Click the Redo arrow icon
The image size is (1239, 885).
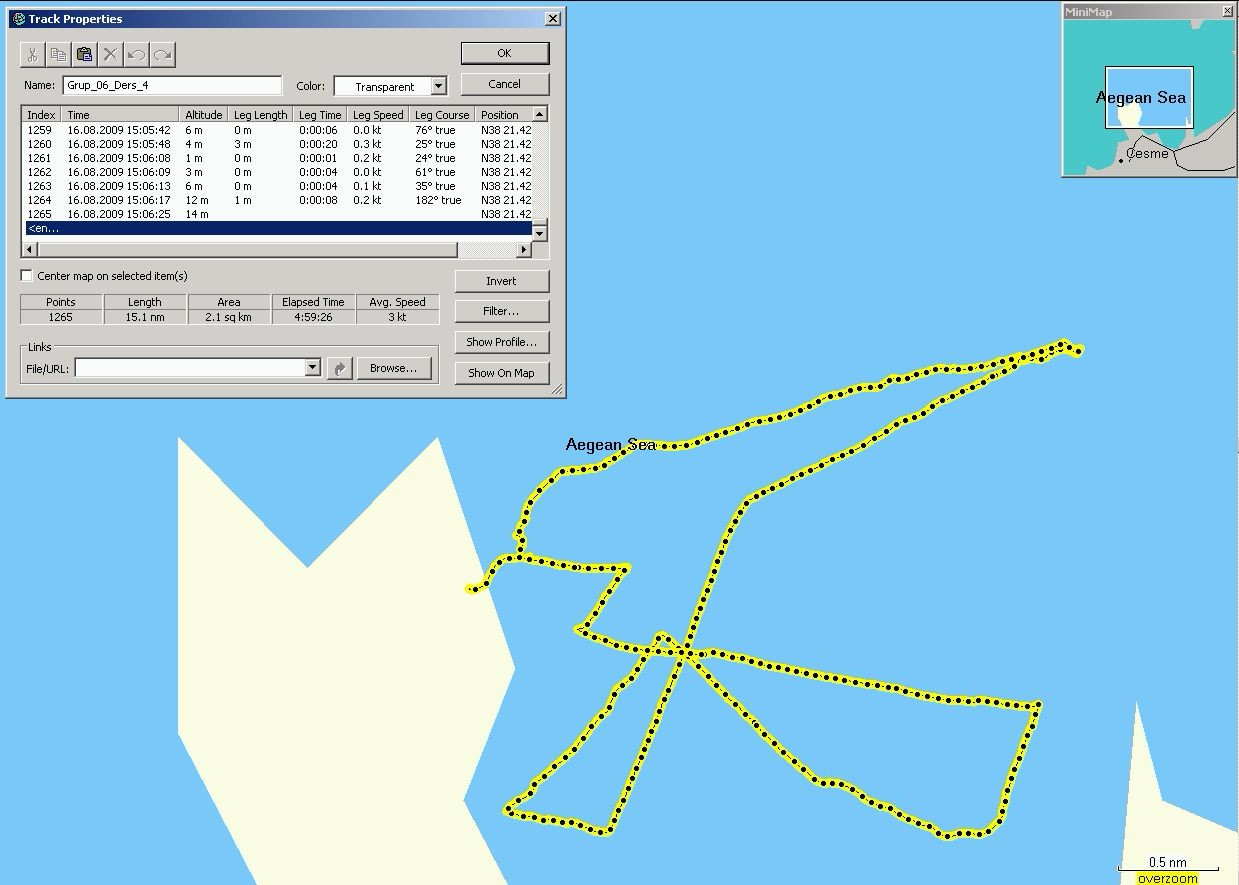[163, 54]
